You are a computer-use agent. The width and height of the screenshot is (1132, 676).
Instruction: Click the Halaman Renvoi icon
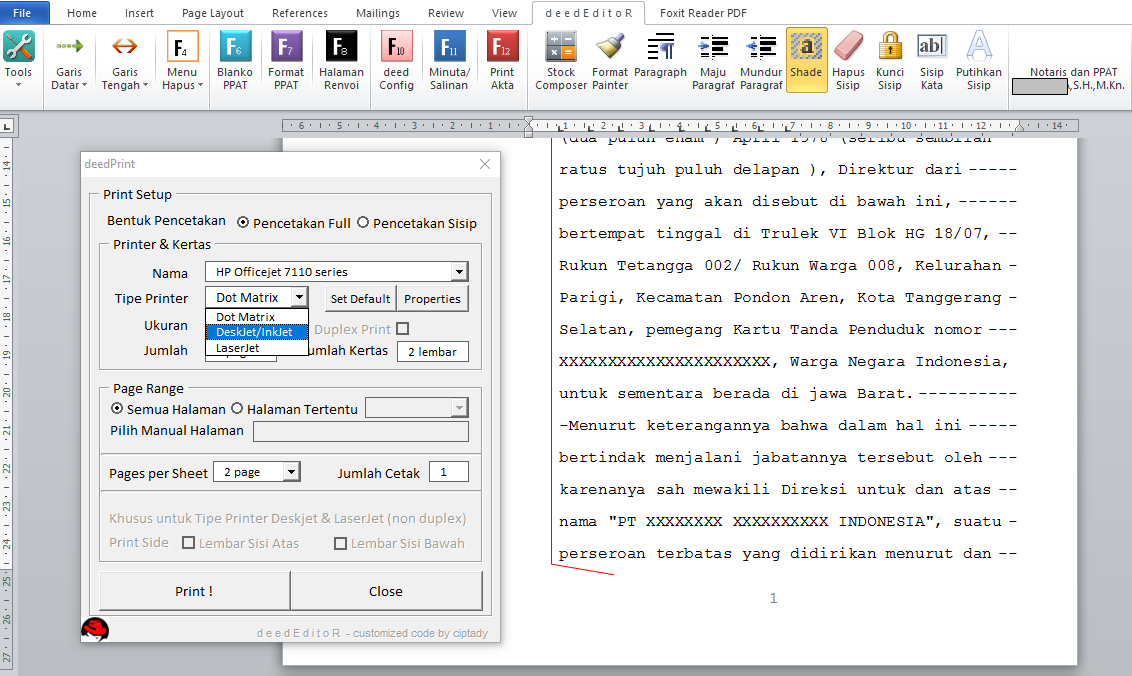tap(341, 58)
